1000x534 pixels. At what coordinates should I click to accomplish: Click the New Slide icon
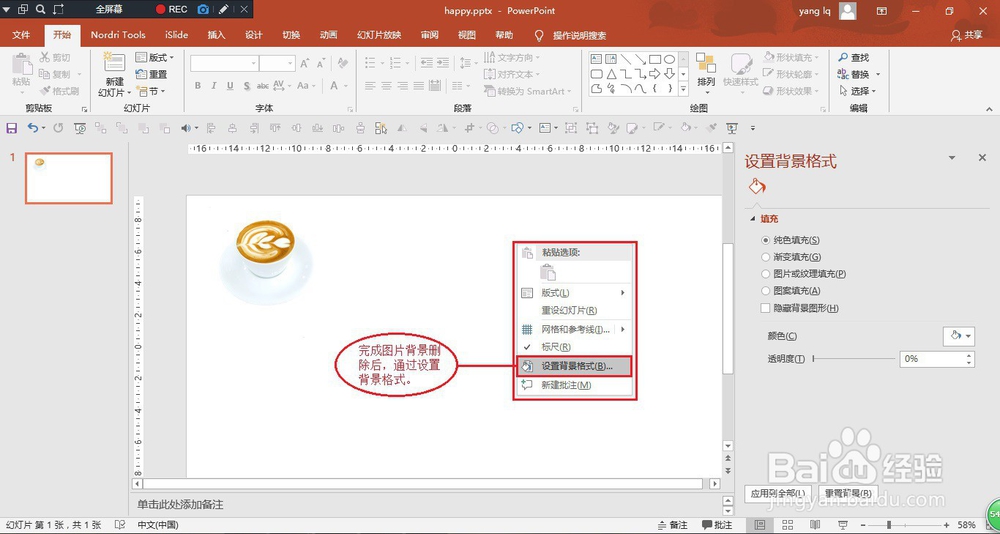(x=114, y=63)
